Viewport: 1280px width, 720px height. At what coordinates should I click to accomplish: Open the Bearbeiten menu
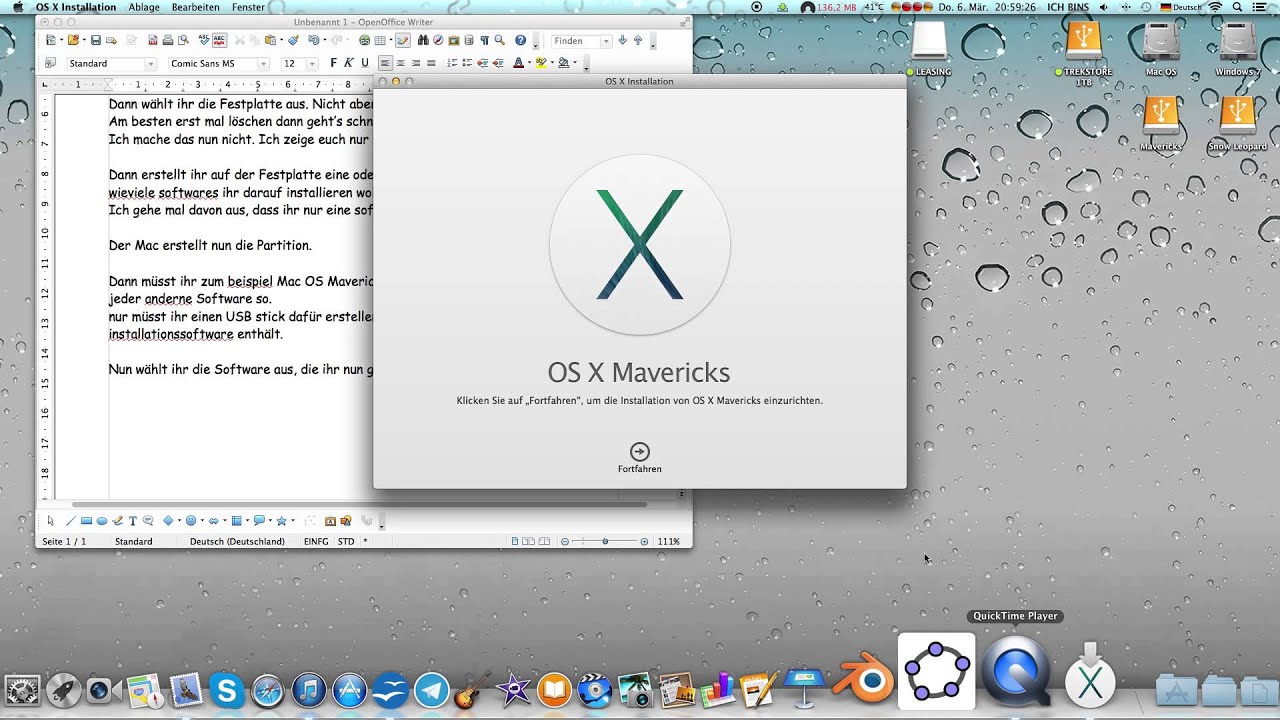click(196, 7)
